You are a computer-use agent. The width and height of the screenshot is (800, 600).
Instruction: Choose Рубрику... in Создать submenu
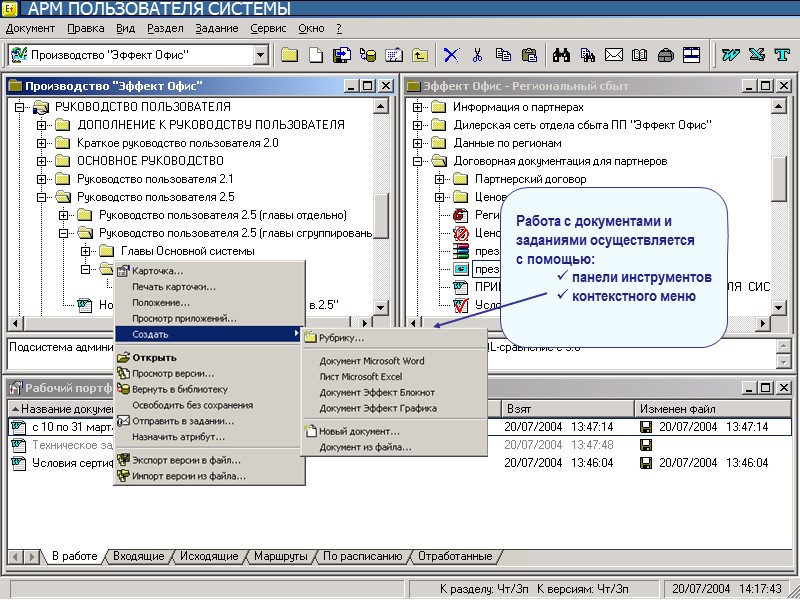tap(394, 338)
